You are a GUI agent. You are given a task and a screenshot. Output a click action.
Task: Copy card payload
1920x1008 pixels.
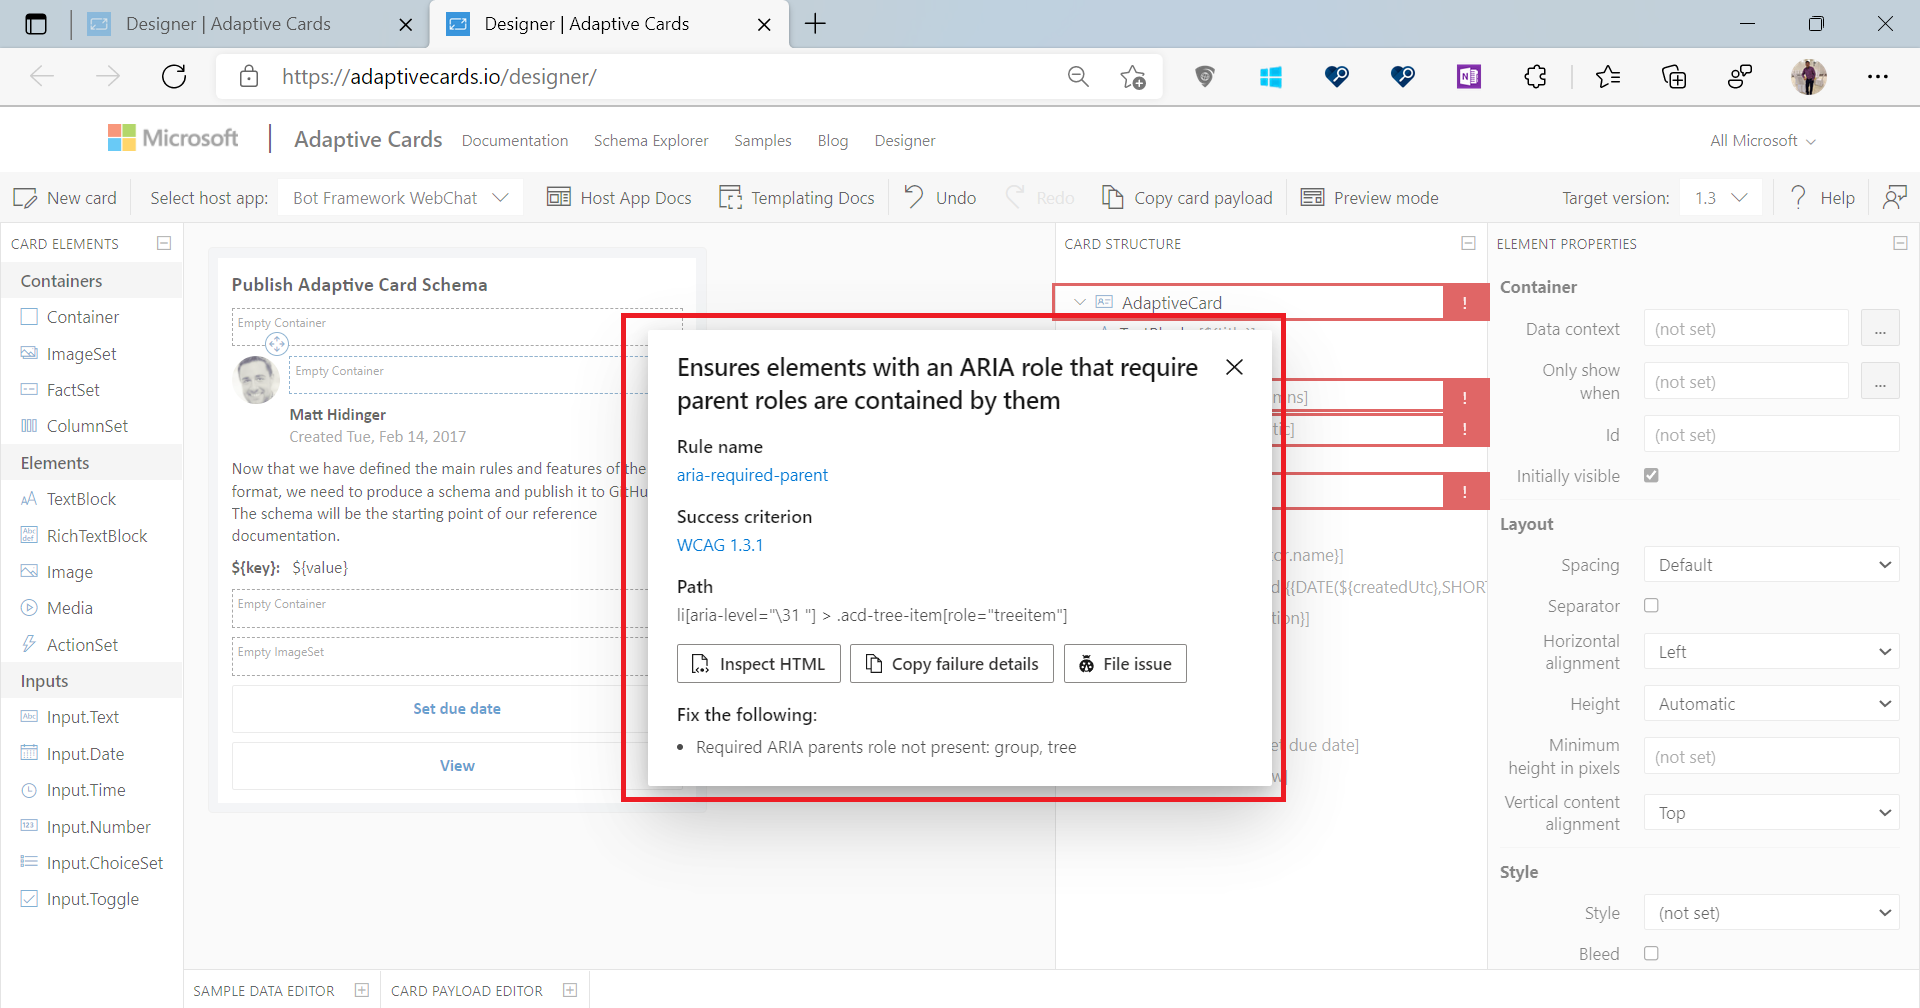(1186, 197)
